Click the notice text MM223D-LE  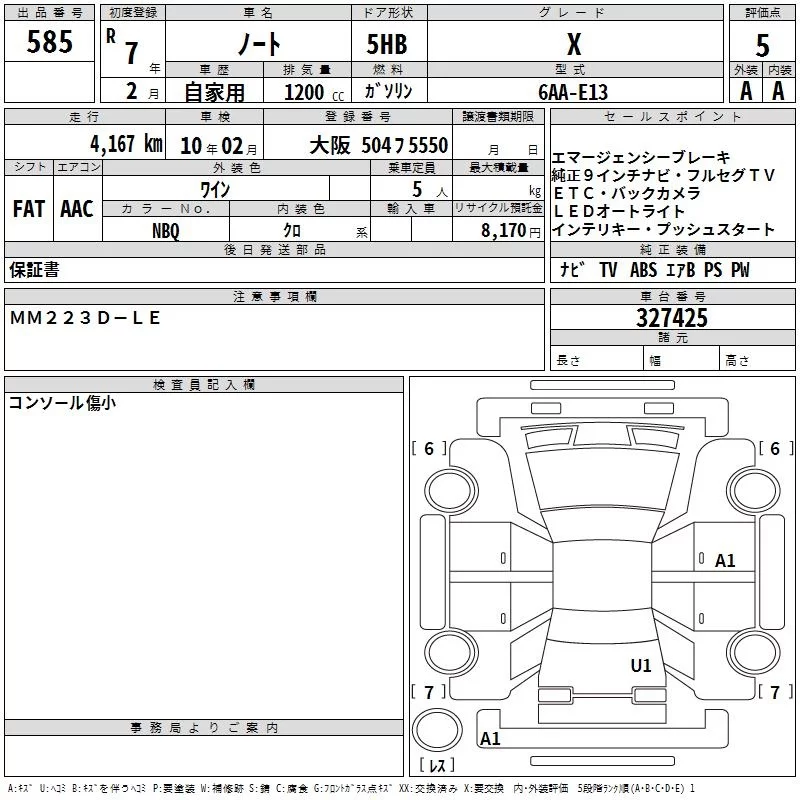click(85, 318)
